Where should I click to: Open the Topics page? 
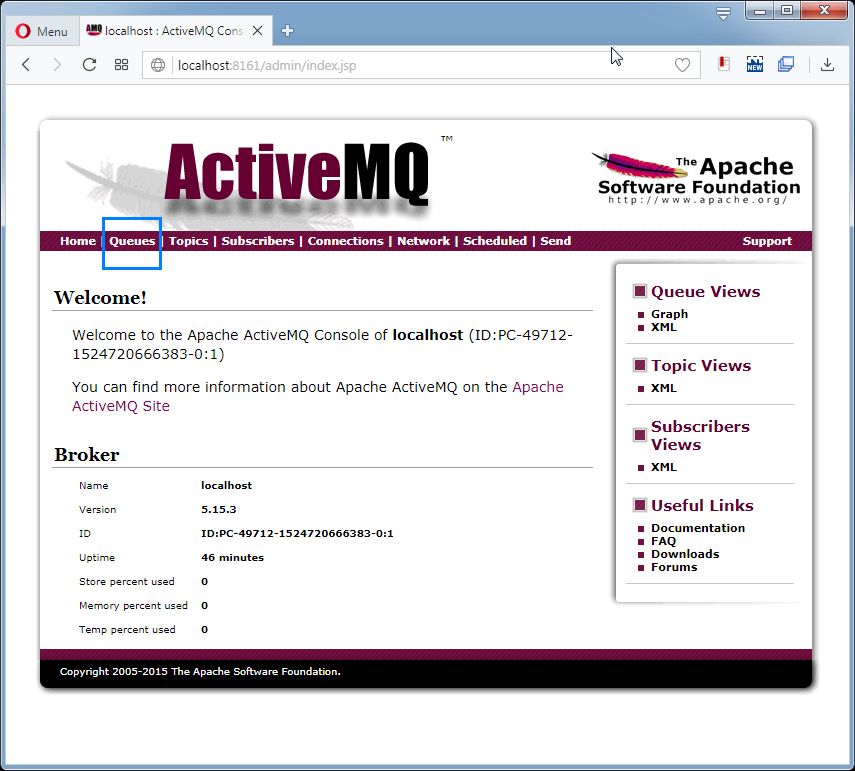tap(188, 241)
